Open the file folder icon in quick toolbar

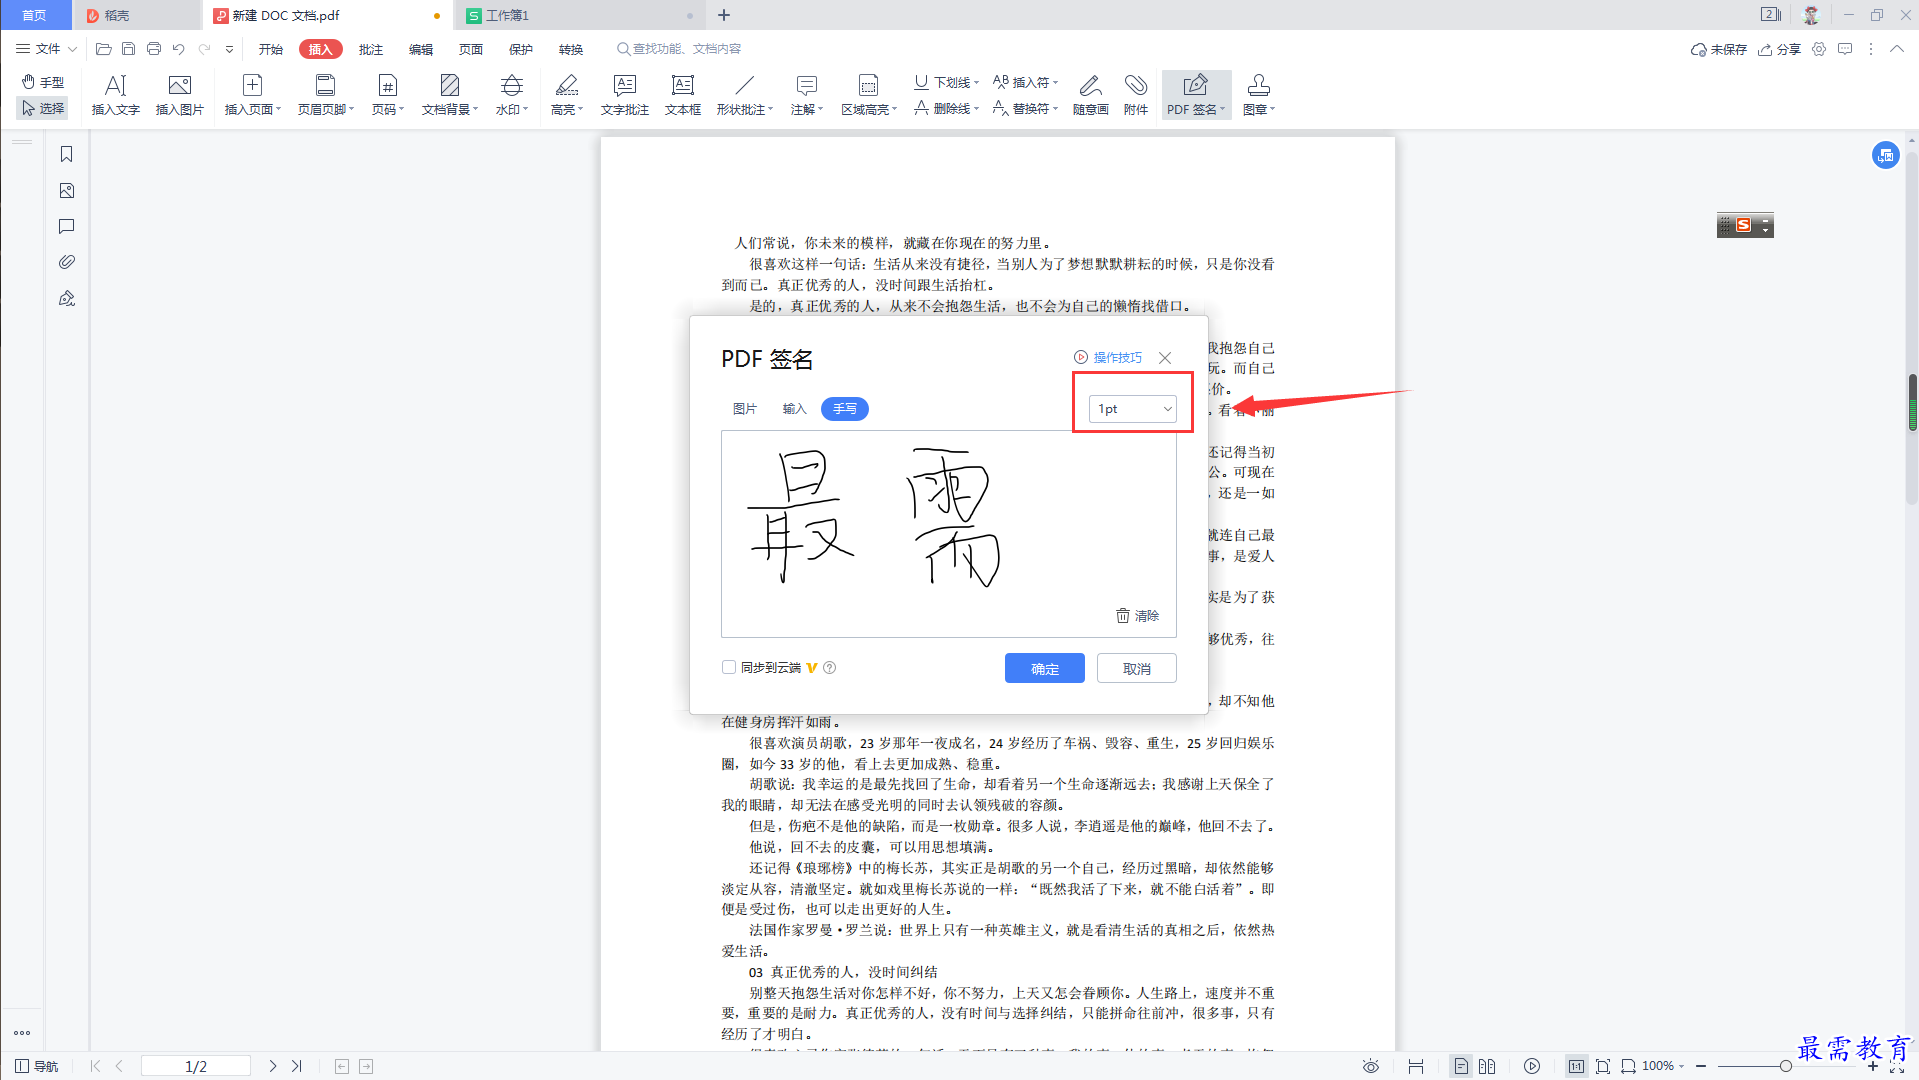coord(103,49)
